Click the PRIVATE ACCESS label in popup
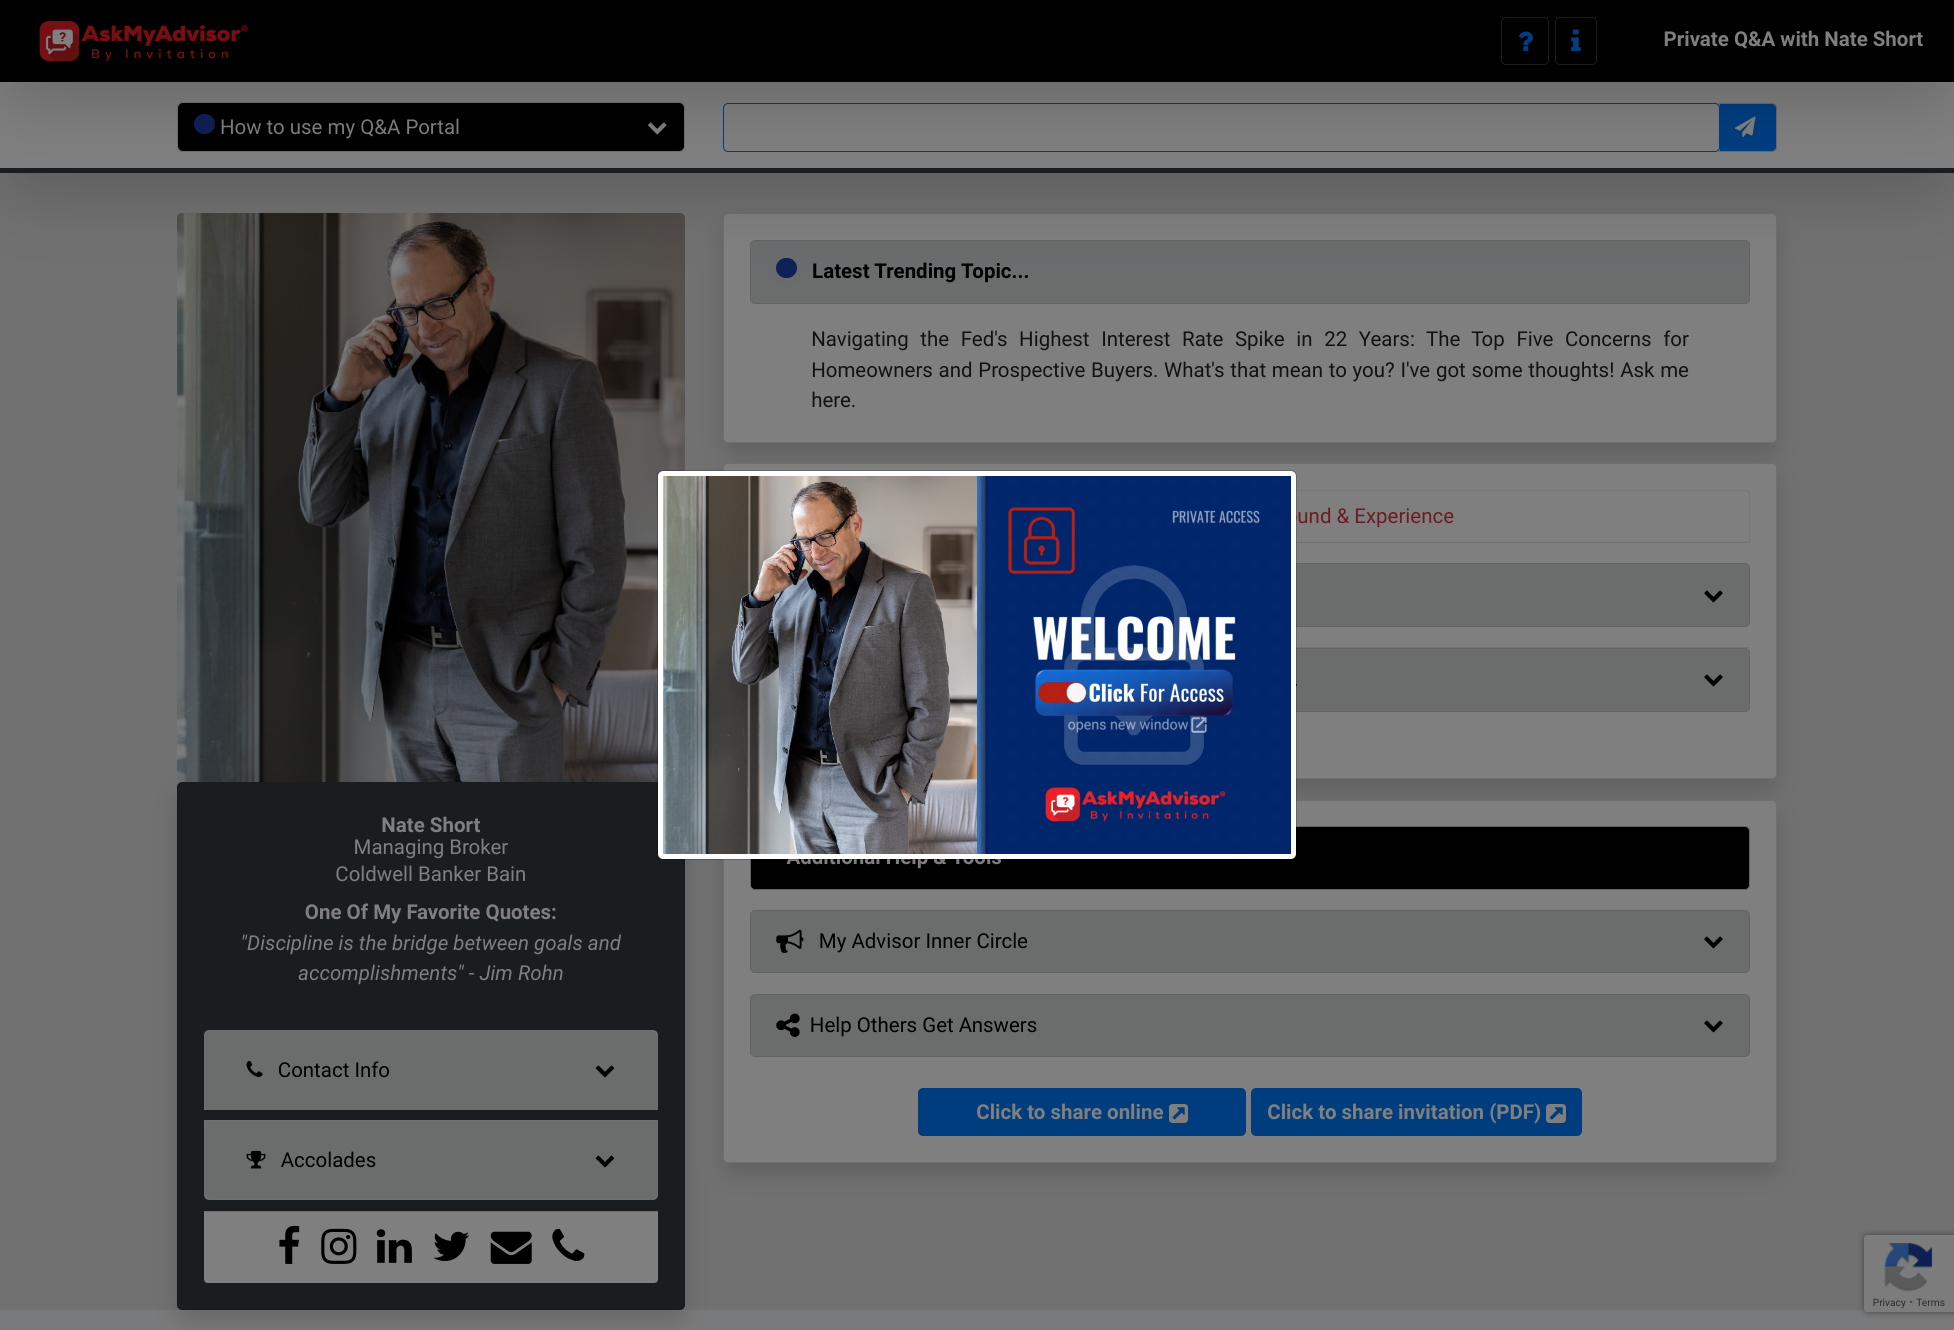This screenshot has width=1954, height=1330. point(1216,517)
